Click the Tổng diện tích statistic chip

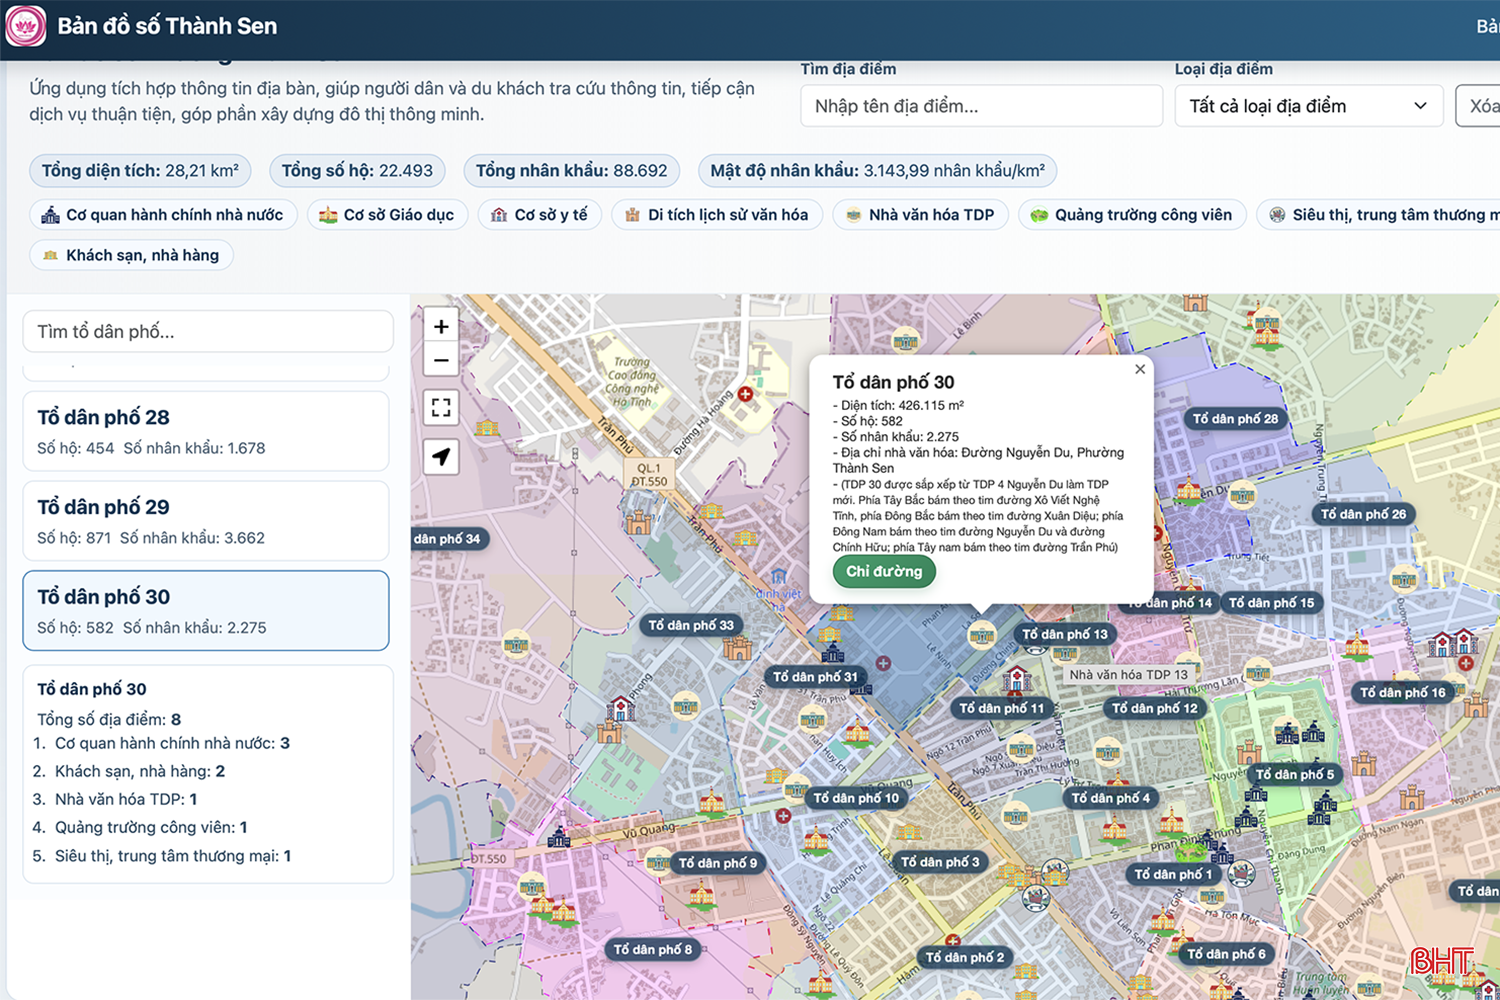(x=140, y=171)
